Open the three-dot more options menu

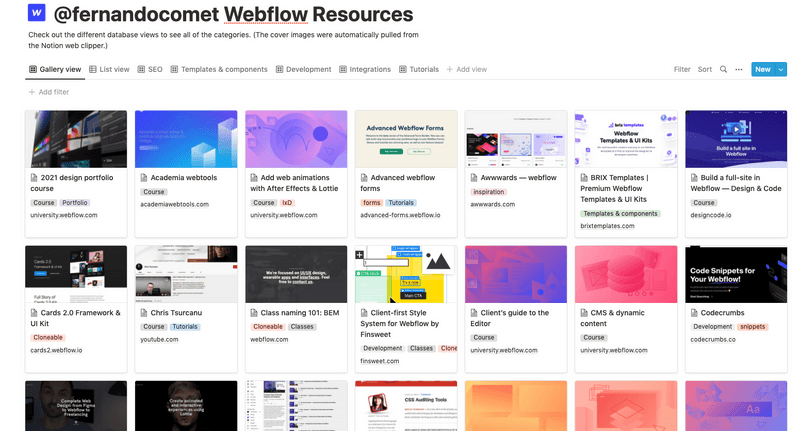pyautogui.click(x=739, y=69)
